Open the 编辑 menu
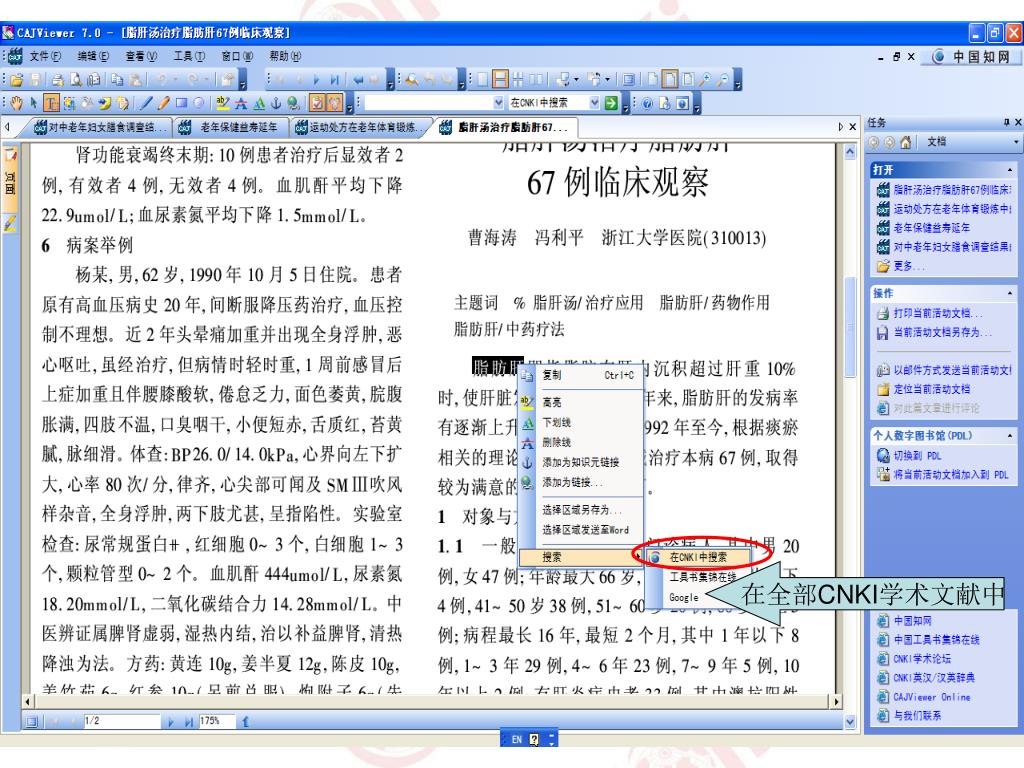The width and height of the screenshot is (1024, 768). [93, 56]
